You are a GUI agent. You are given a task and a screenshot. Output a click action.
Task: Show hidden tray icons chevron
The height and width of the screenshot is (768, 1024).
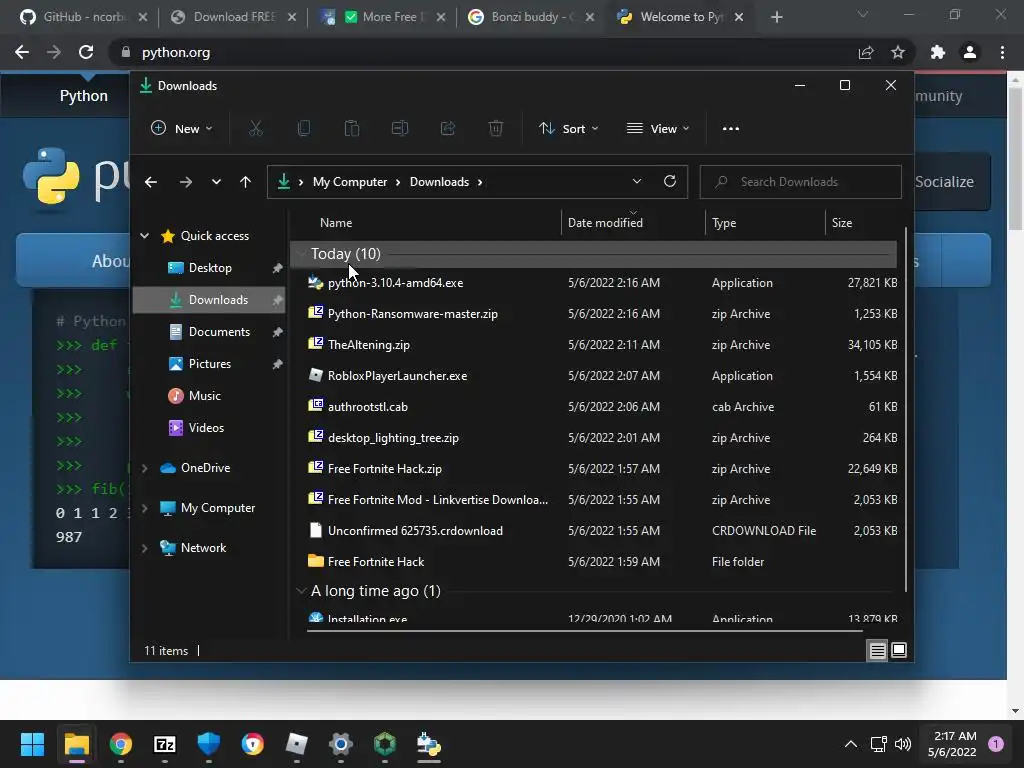click(850, 744)
